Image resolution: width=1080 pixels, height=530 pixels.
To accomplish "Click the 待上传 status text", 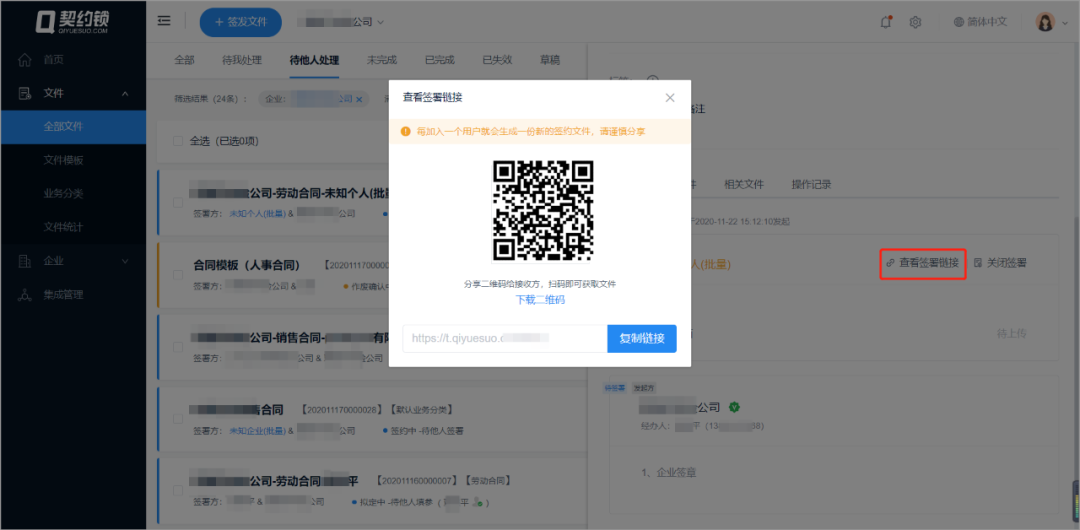I will (x=1012, y=334).
